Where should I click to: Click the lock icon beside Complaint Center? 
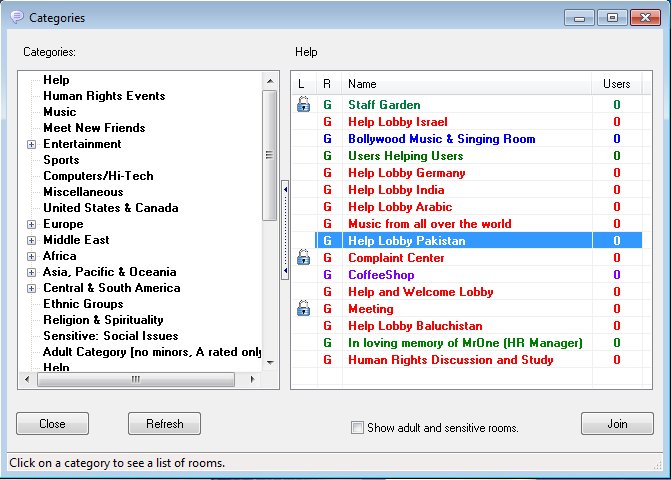pos(303,258)
